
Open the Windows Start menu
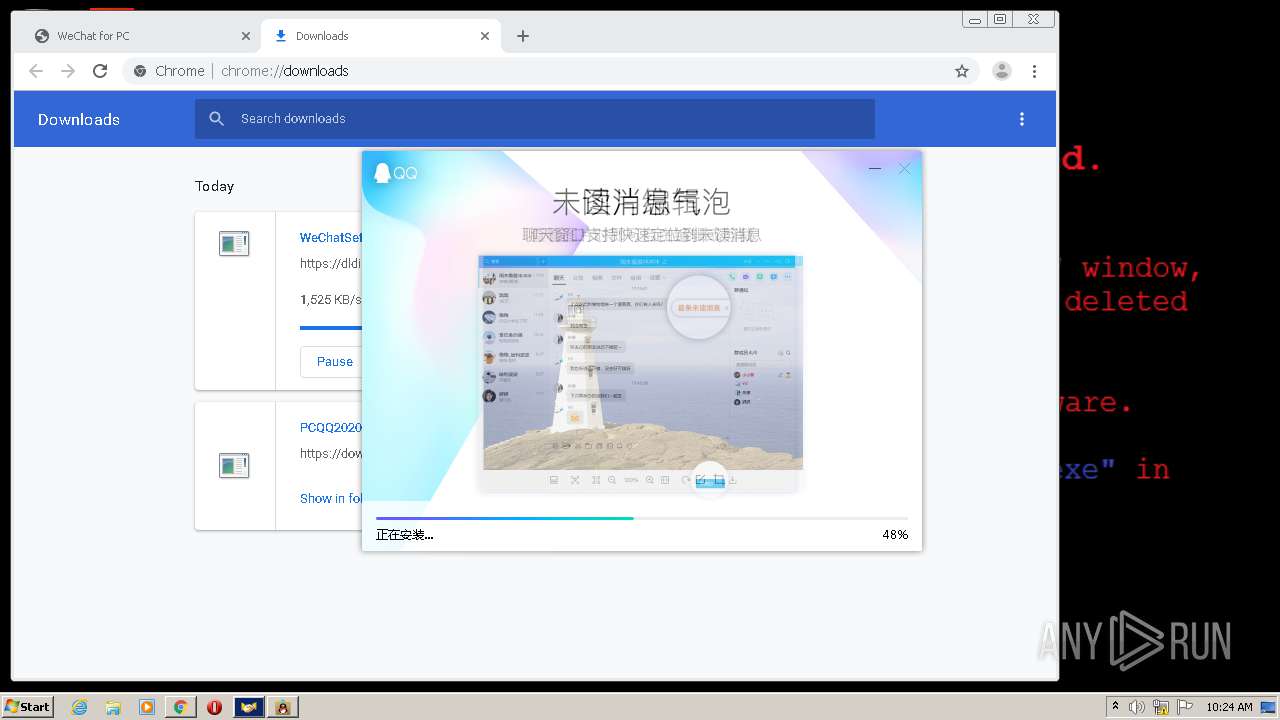pos(27,707)
